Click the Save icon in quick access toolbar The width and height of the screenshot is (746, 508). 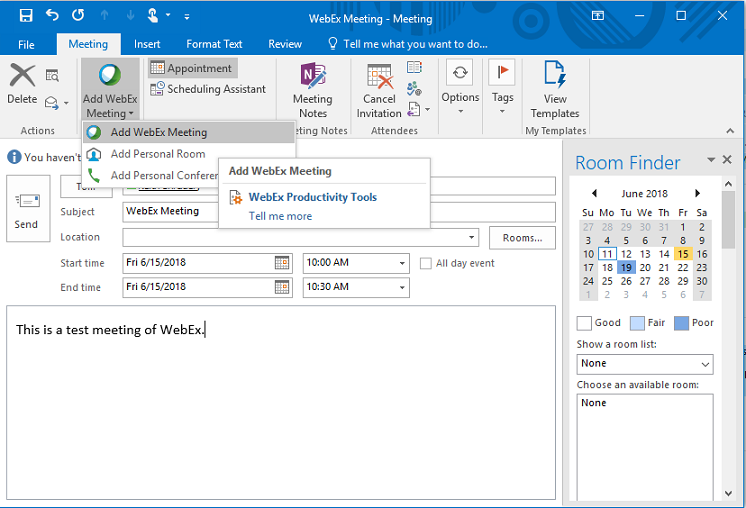coord(26,16)
